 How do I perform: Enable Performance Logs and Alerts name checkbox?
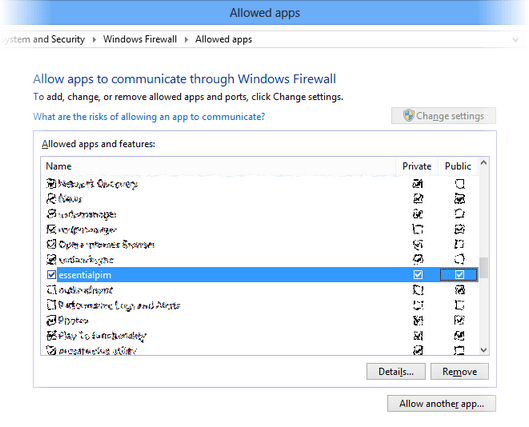coord(51,305)
